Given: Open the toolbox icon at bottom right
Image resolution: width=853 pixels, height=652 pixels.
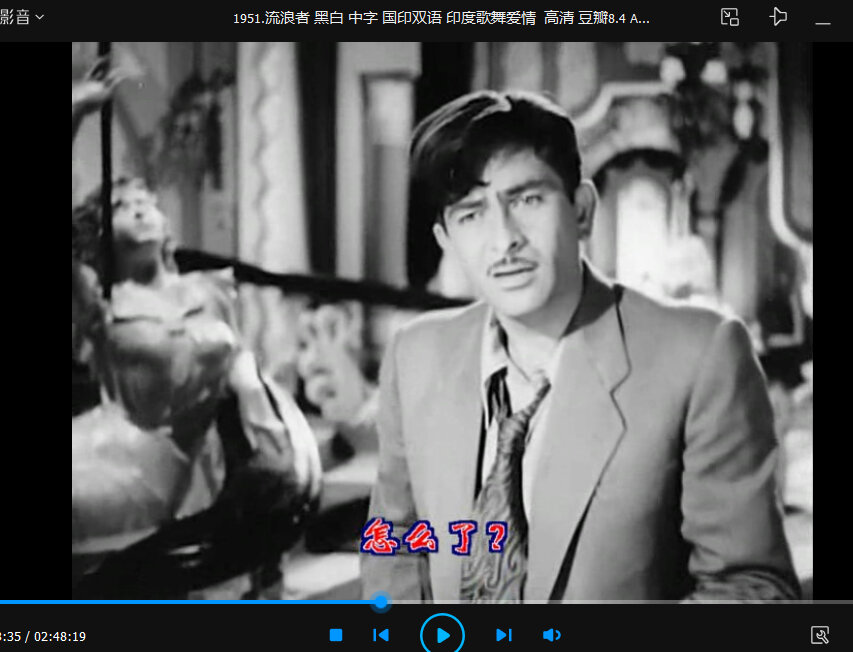Looking at the screenshot, I should pyautogui.click(x=820, y=635).
